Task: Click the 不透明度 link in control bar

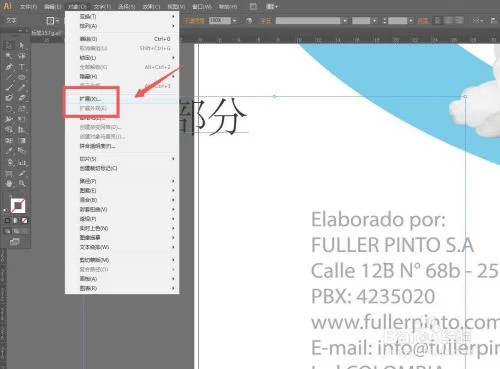Action: pyautogui.click(x=194, y=21)
